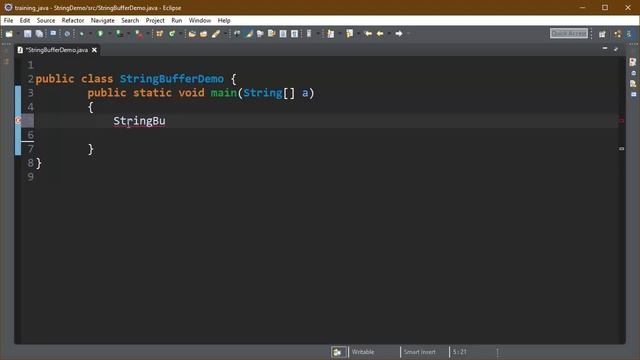Navigate Forward with the right arrow icon
The image size is (640, 360).
(399, 33)
